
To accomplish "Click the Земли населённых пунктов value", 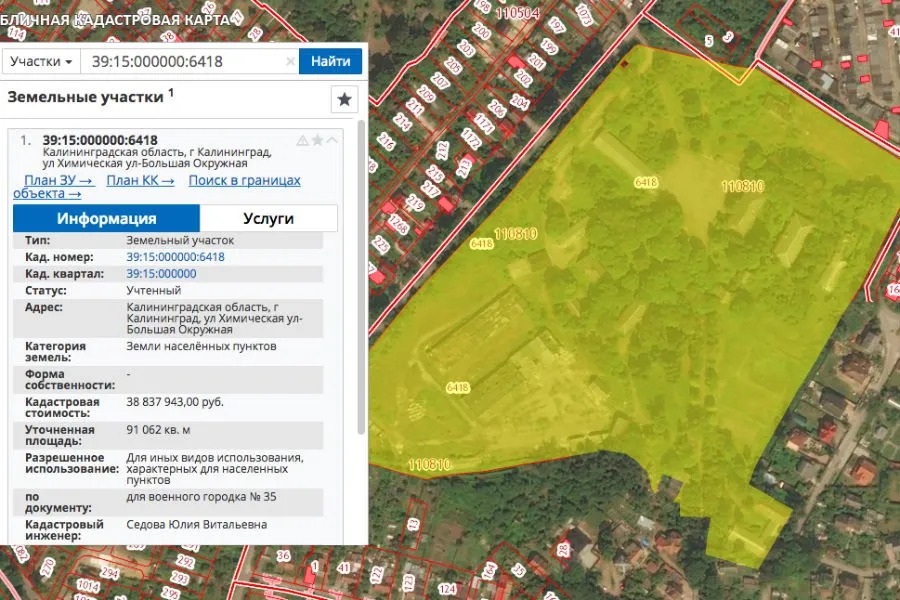I will tap(201, 346).
